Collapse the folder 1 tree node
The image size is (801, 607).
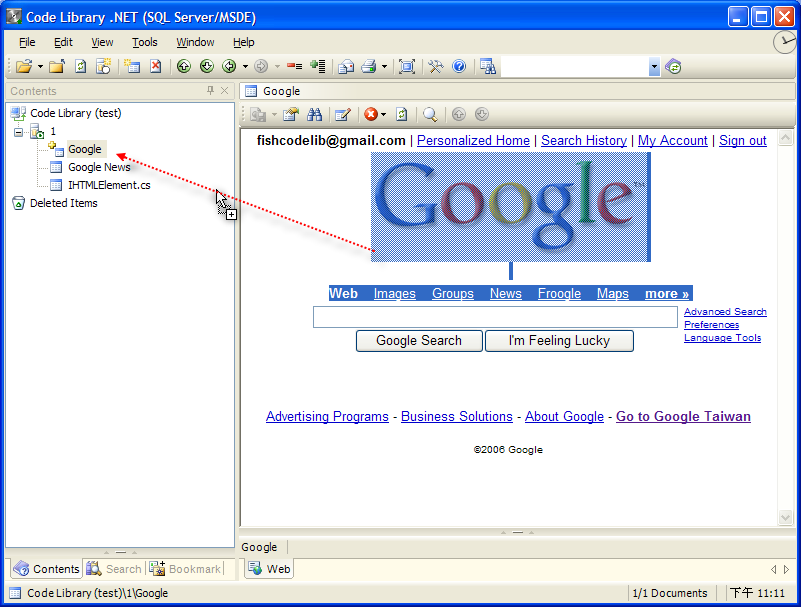click(18, 132)
